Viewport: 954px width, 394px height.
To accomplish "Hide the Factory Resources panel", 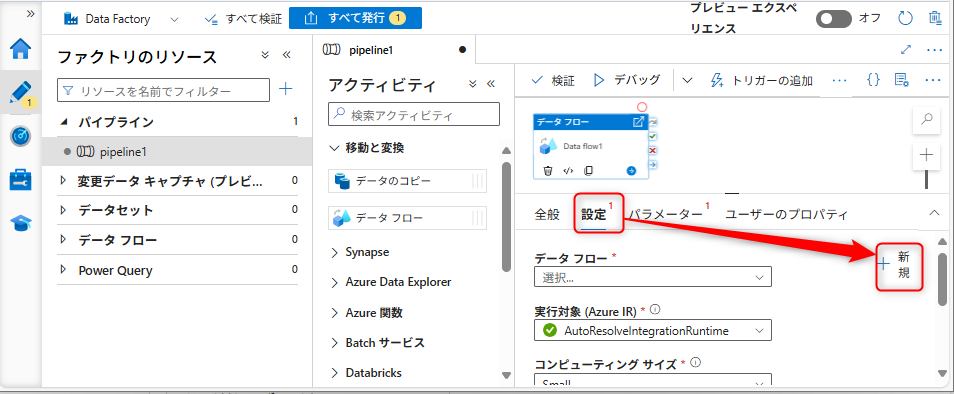I will pos(287,55).
